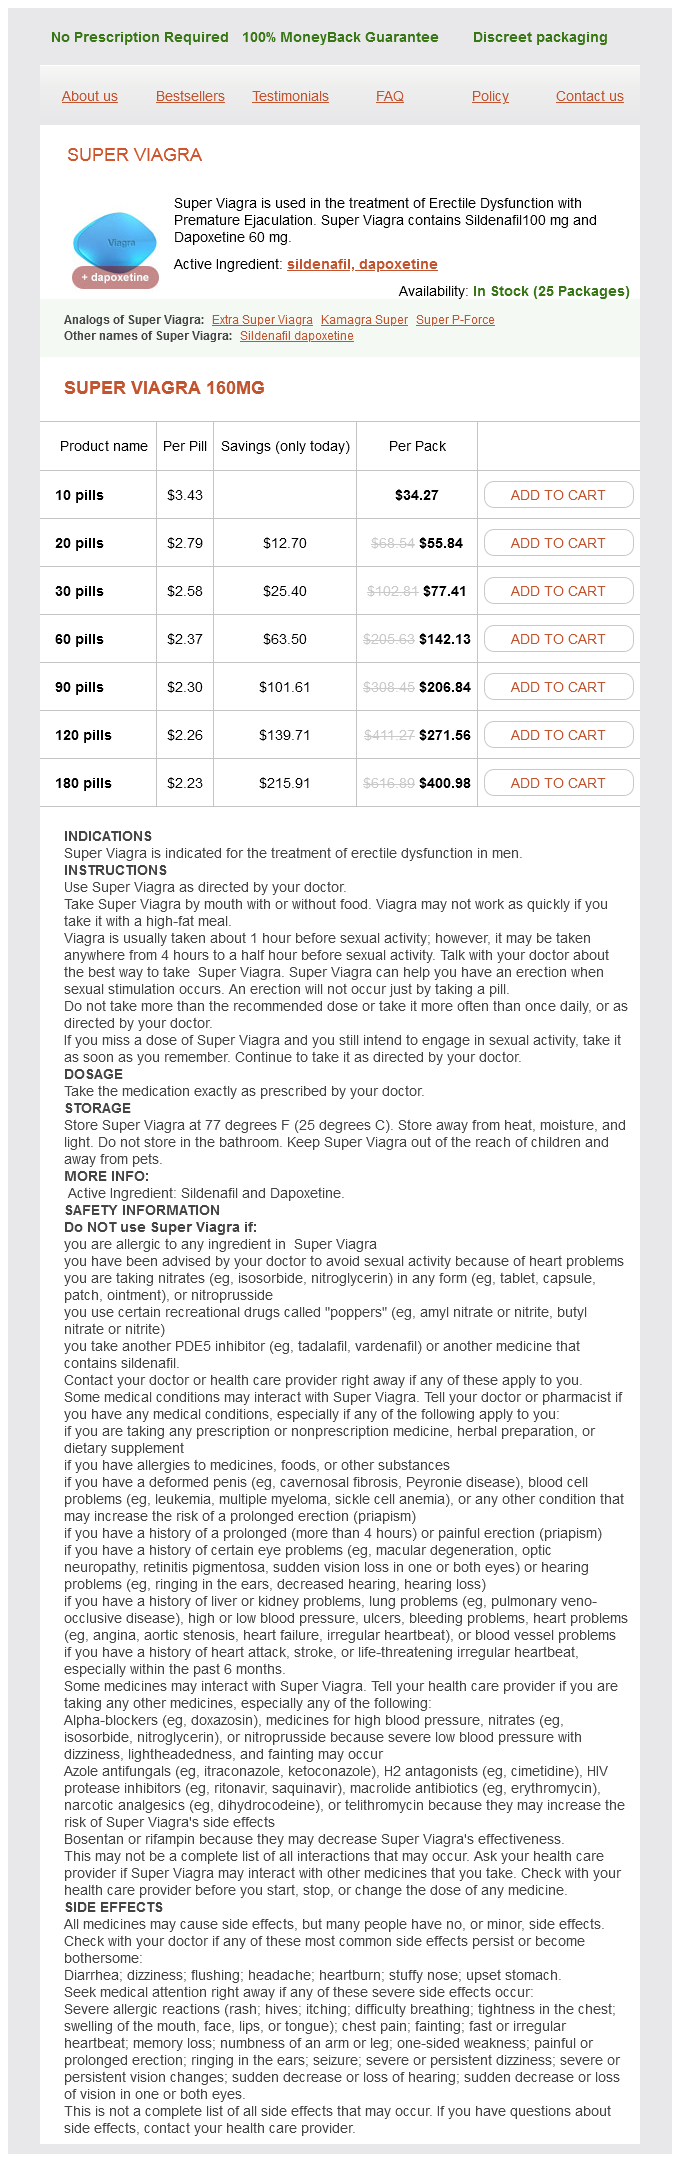Add the 30 pills pack to cart

click(558, 591)
